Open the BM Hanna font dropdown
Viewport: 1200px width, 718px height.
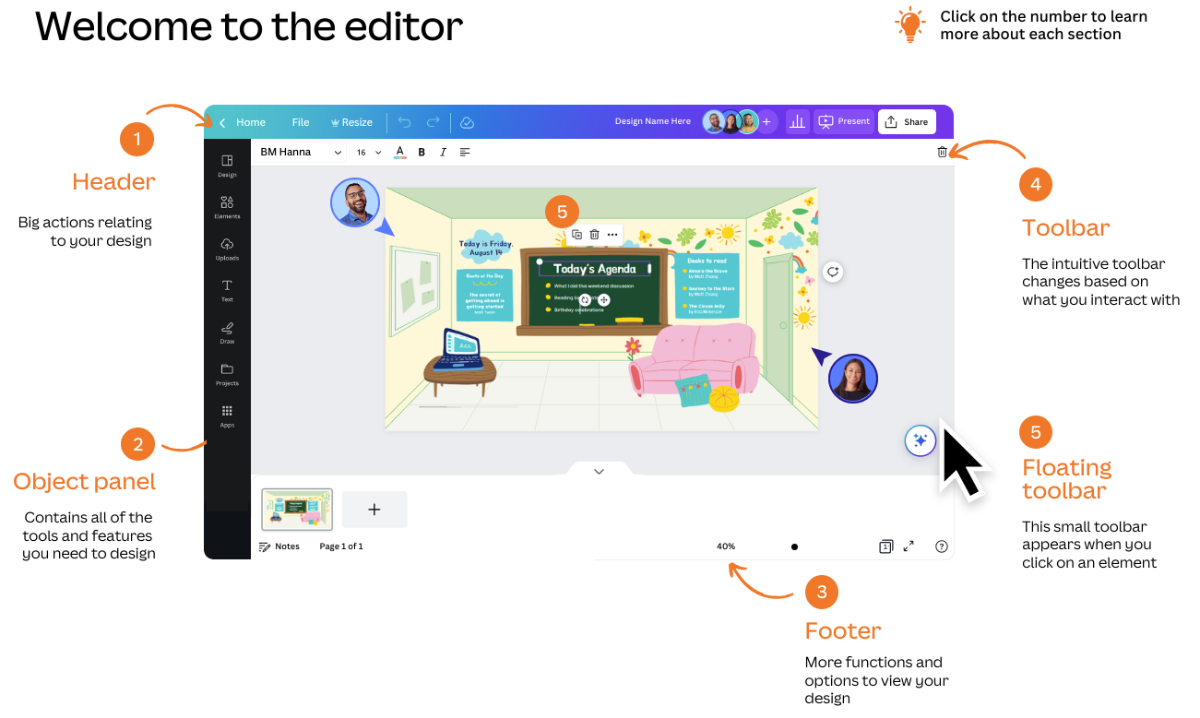coord(300,152)
